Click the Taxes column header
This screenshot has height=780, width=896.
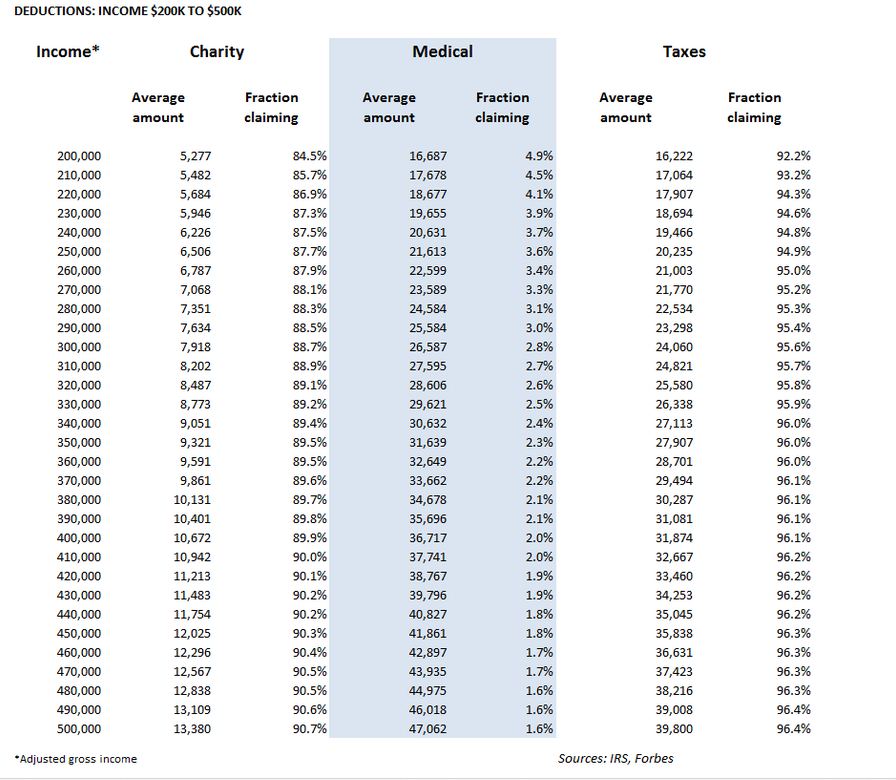click(684, 52)
